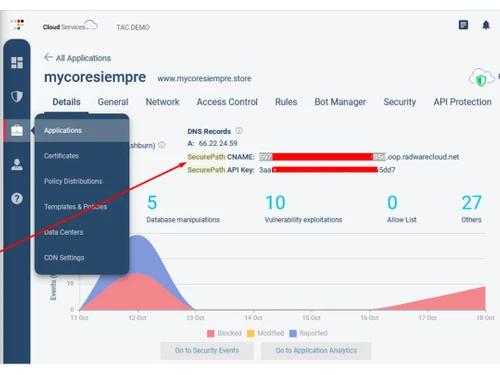This screenshot has width=500, height=375.
Task: Click the Go to Security Events button
Action: tap(207, 350)
